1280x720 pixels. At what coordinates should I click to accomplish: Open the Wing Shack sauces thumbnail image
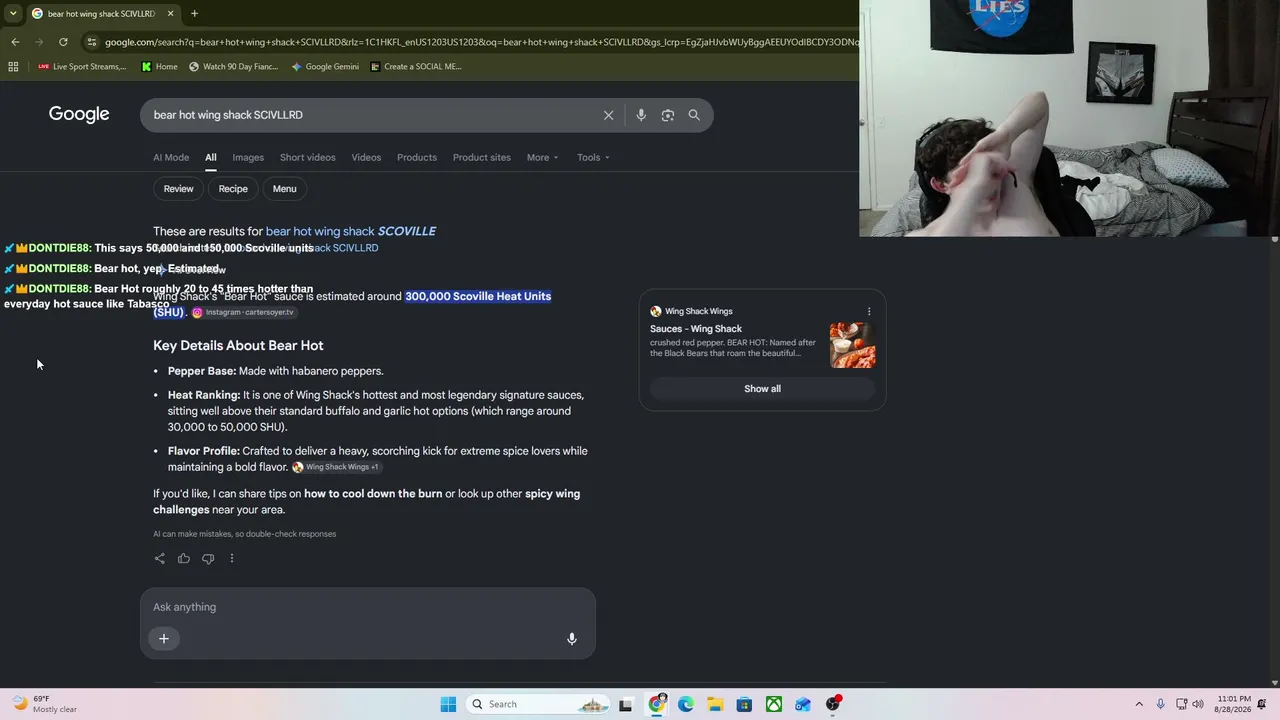click(853, 345)
